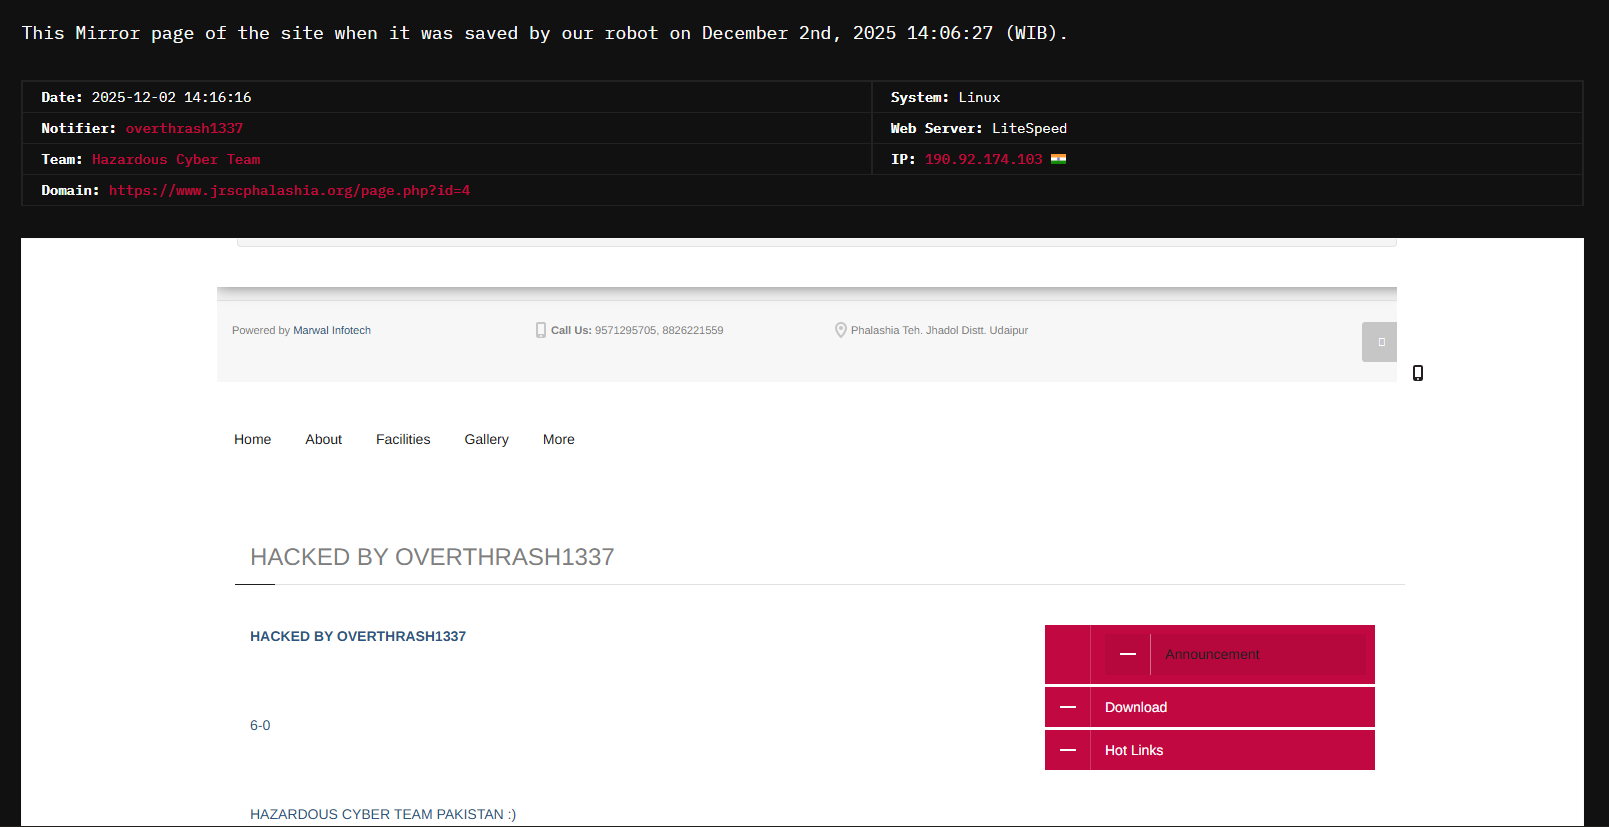
Task: Click the black mobile device icon
Action: click(1417, 373)
